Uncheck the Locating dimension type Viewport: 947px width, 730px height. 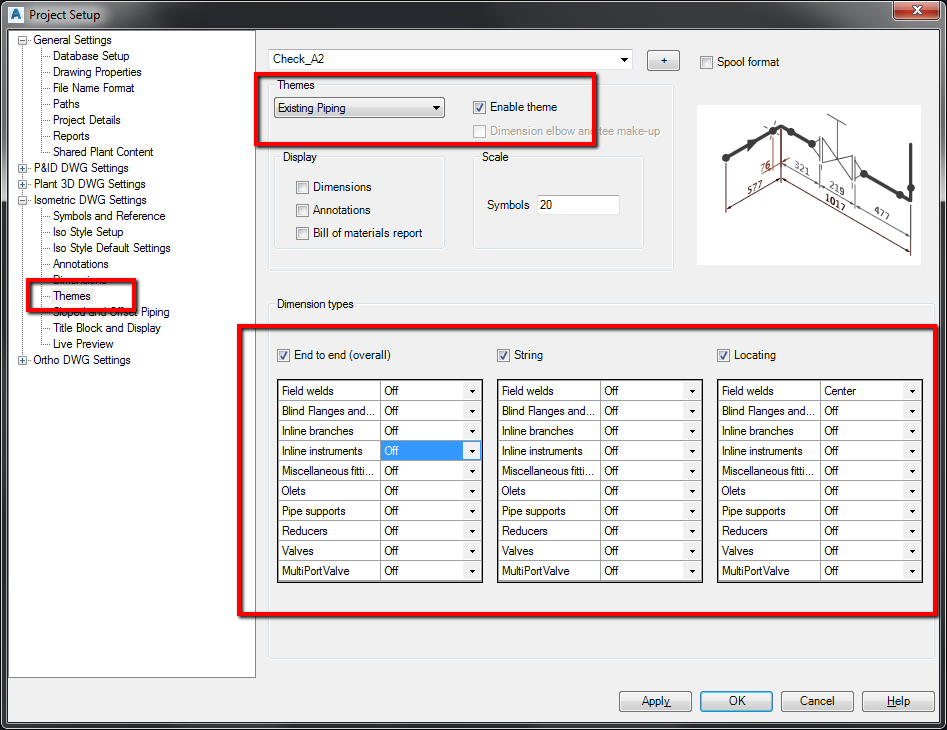[x=724, y=355]
